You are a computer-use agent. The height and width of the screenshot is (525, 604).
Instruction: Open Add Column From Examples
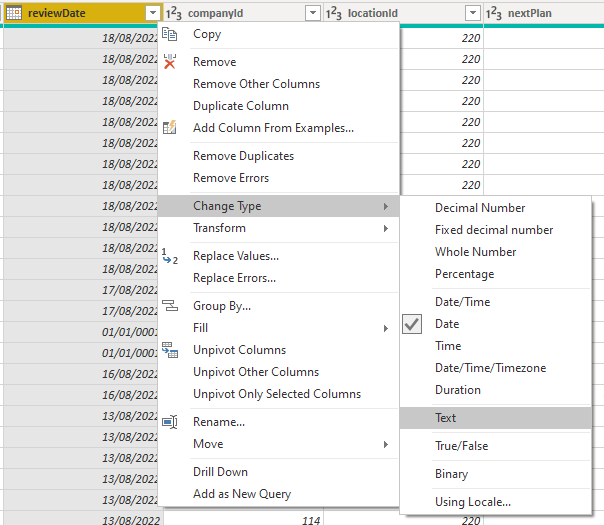click(278, 128)
